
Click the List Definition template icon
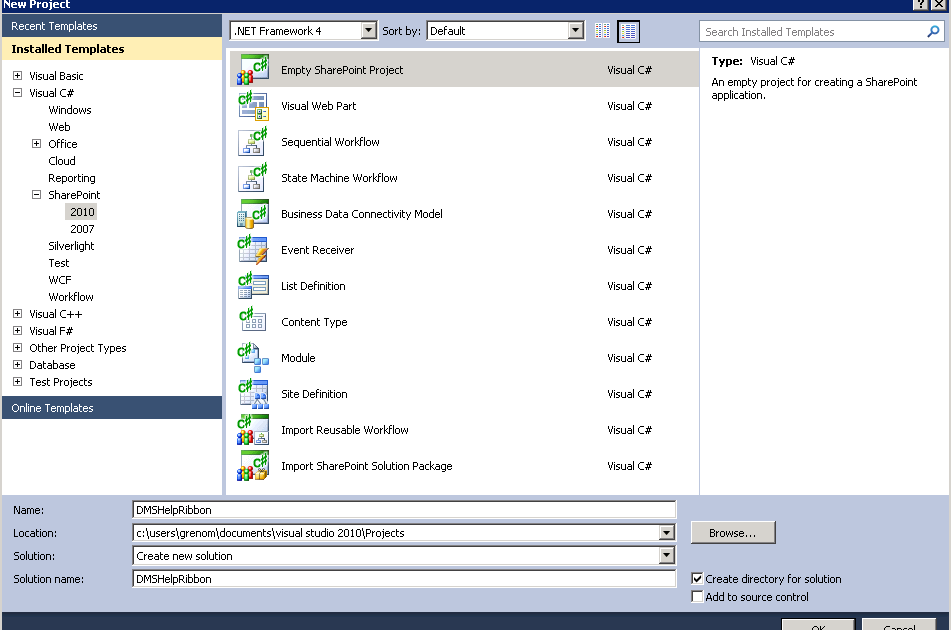(253, 286)
